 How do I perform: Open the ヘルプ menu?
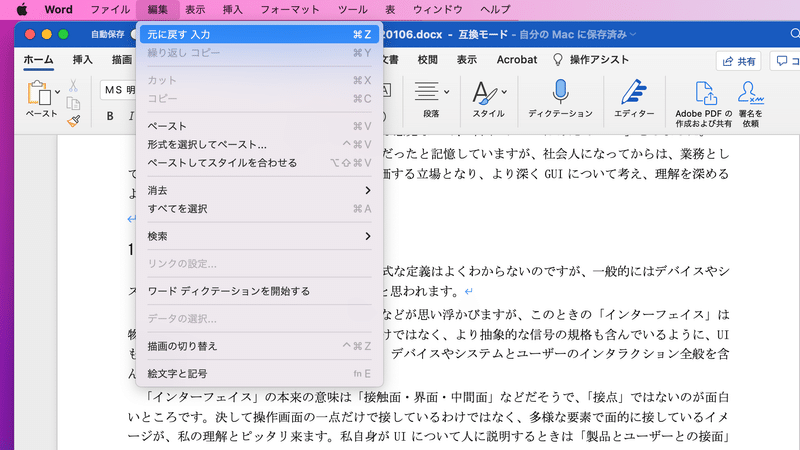(x=495, y=9)
